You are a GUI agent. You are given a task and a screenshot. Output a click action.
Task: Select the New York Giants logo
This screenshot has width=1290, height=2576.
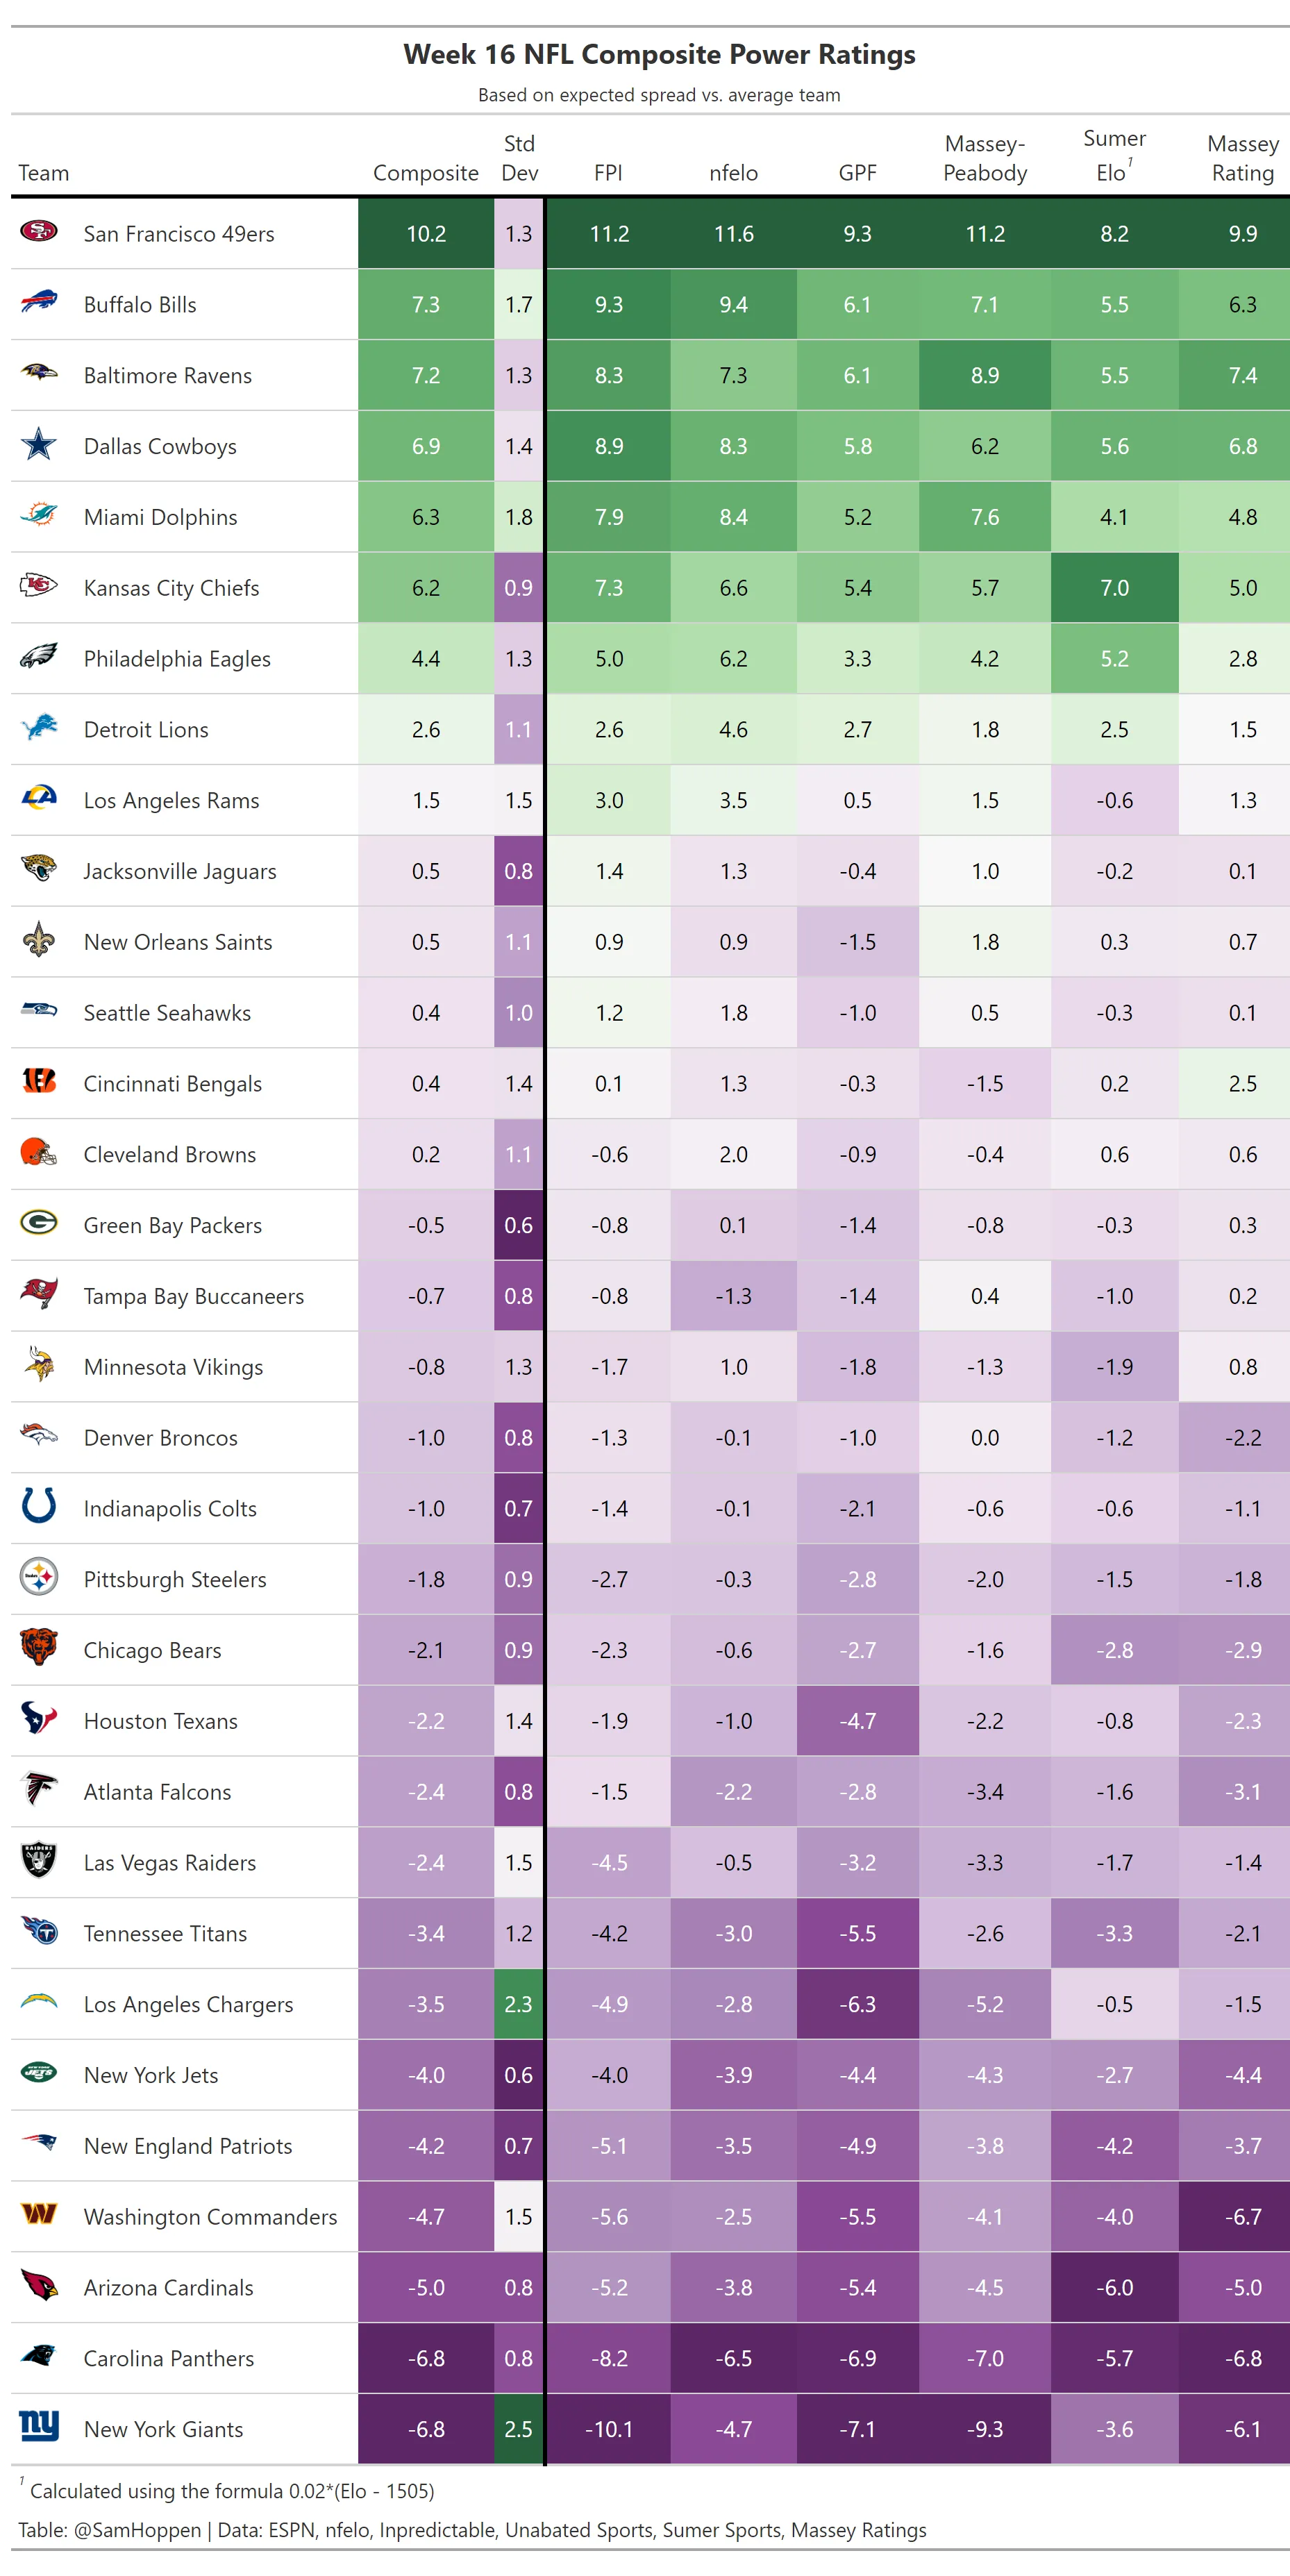pyautogui.click(x=39, y=2427)
